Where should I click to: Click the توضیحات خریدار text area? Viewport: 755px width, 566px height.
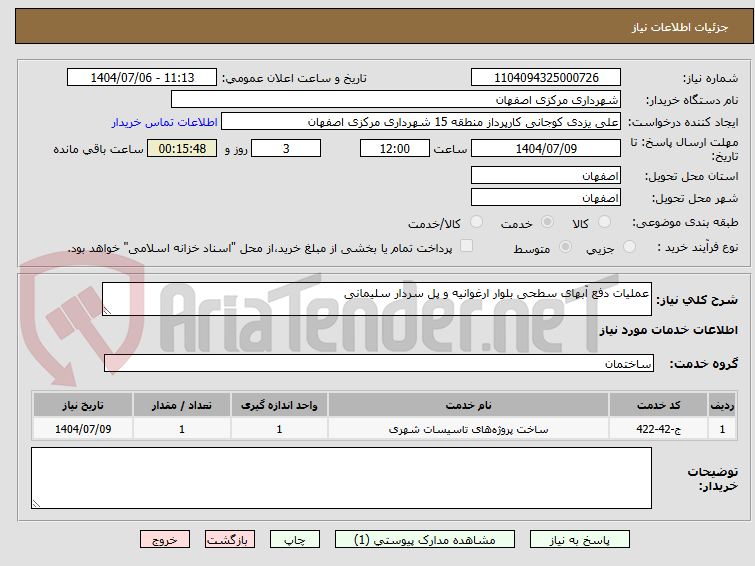[341, 478]
